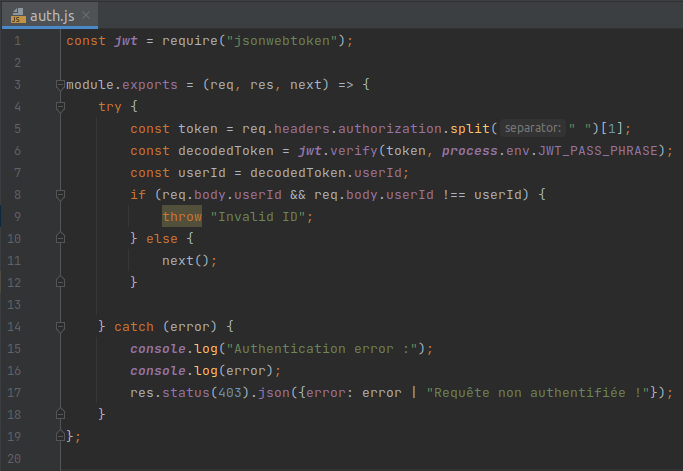Toggle fold marker at else on line 10
The height and width of the screenshot is (471, 683).
[61, 238]
